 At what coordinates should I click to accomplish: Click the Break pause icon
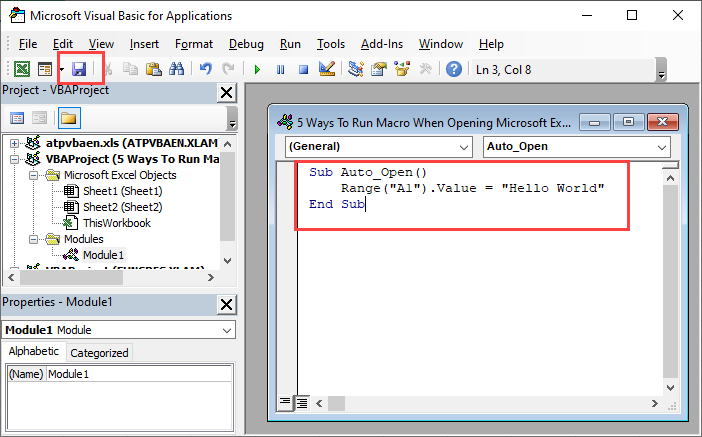tap(280, 69)
